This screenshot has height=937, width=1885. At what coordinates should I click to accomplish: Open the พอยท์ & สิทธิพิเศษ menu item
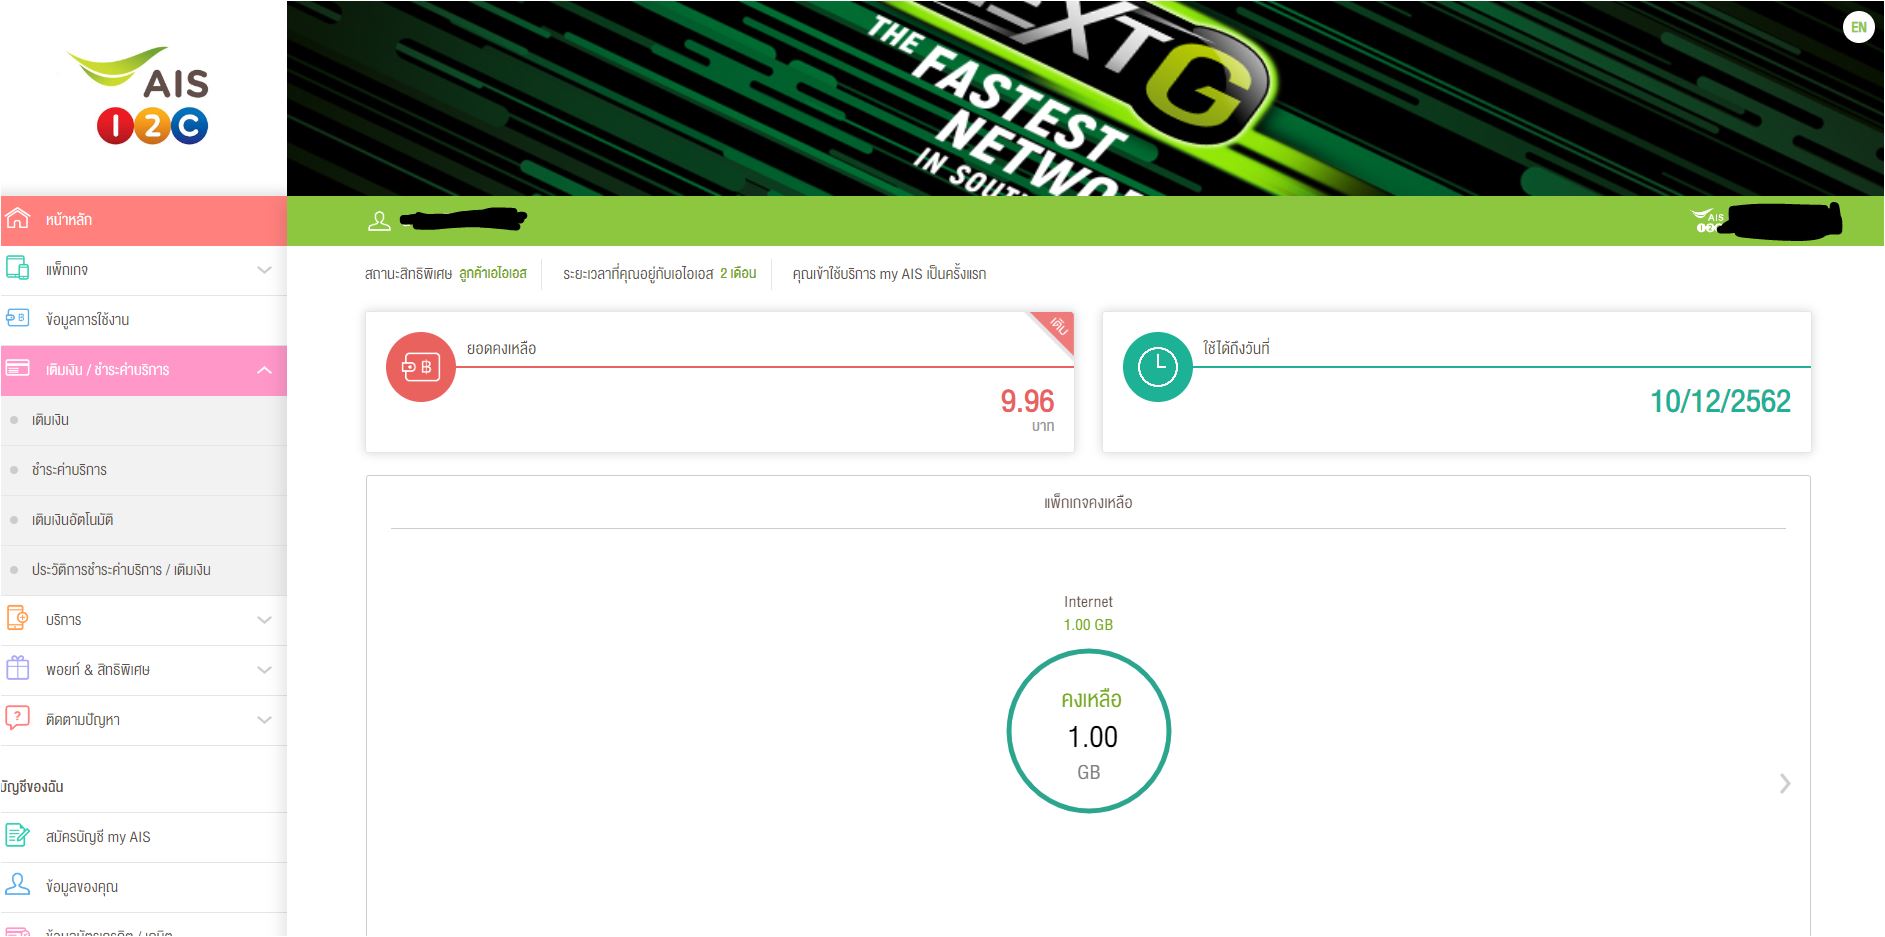(144, 670)
